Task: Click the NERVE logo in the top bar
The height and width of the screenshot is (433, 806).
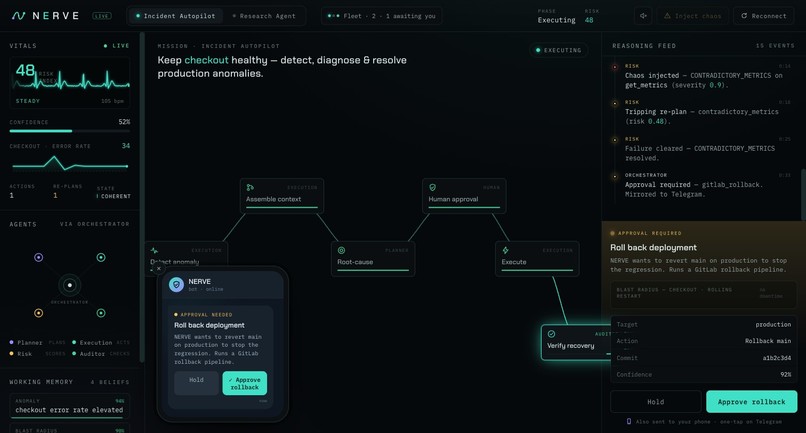Action: [x=45, y=16]
